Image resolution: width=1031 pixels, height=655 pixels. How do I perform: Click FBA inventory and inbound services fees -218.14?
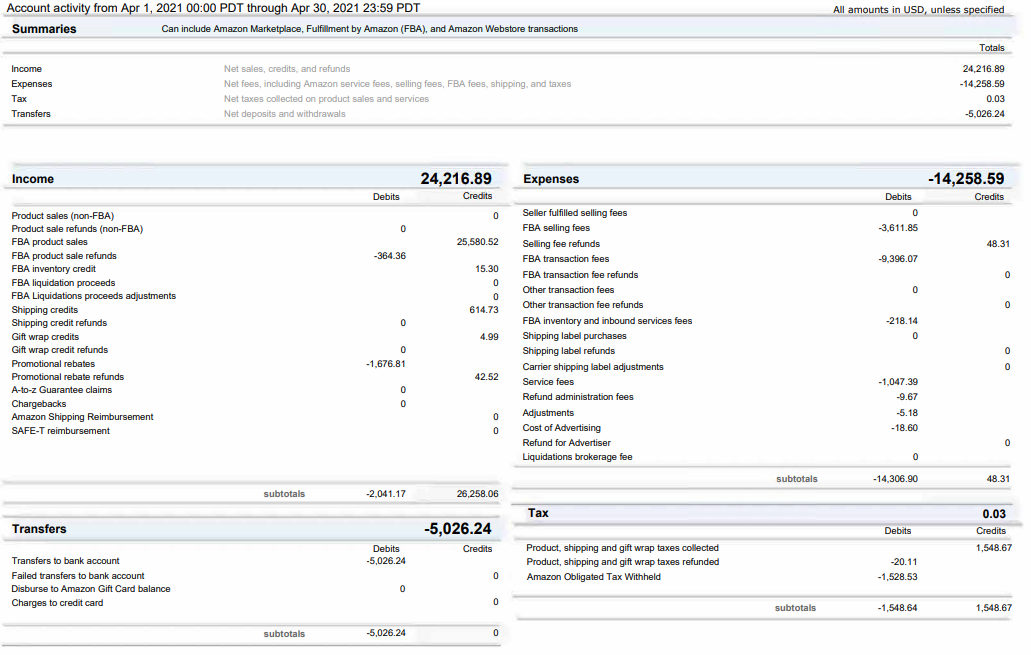coord(902,321)
